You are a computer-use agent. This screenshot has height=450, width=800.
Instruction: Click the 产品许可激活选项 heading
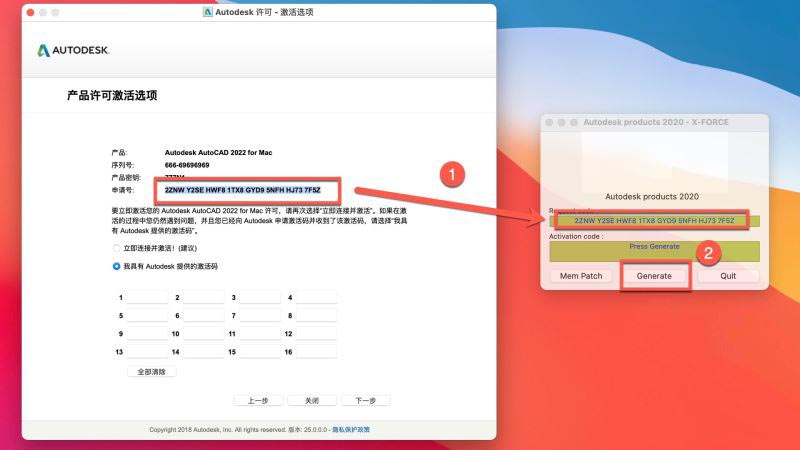point(112,95)
